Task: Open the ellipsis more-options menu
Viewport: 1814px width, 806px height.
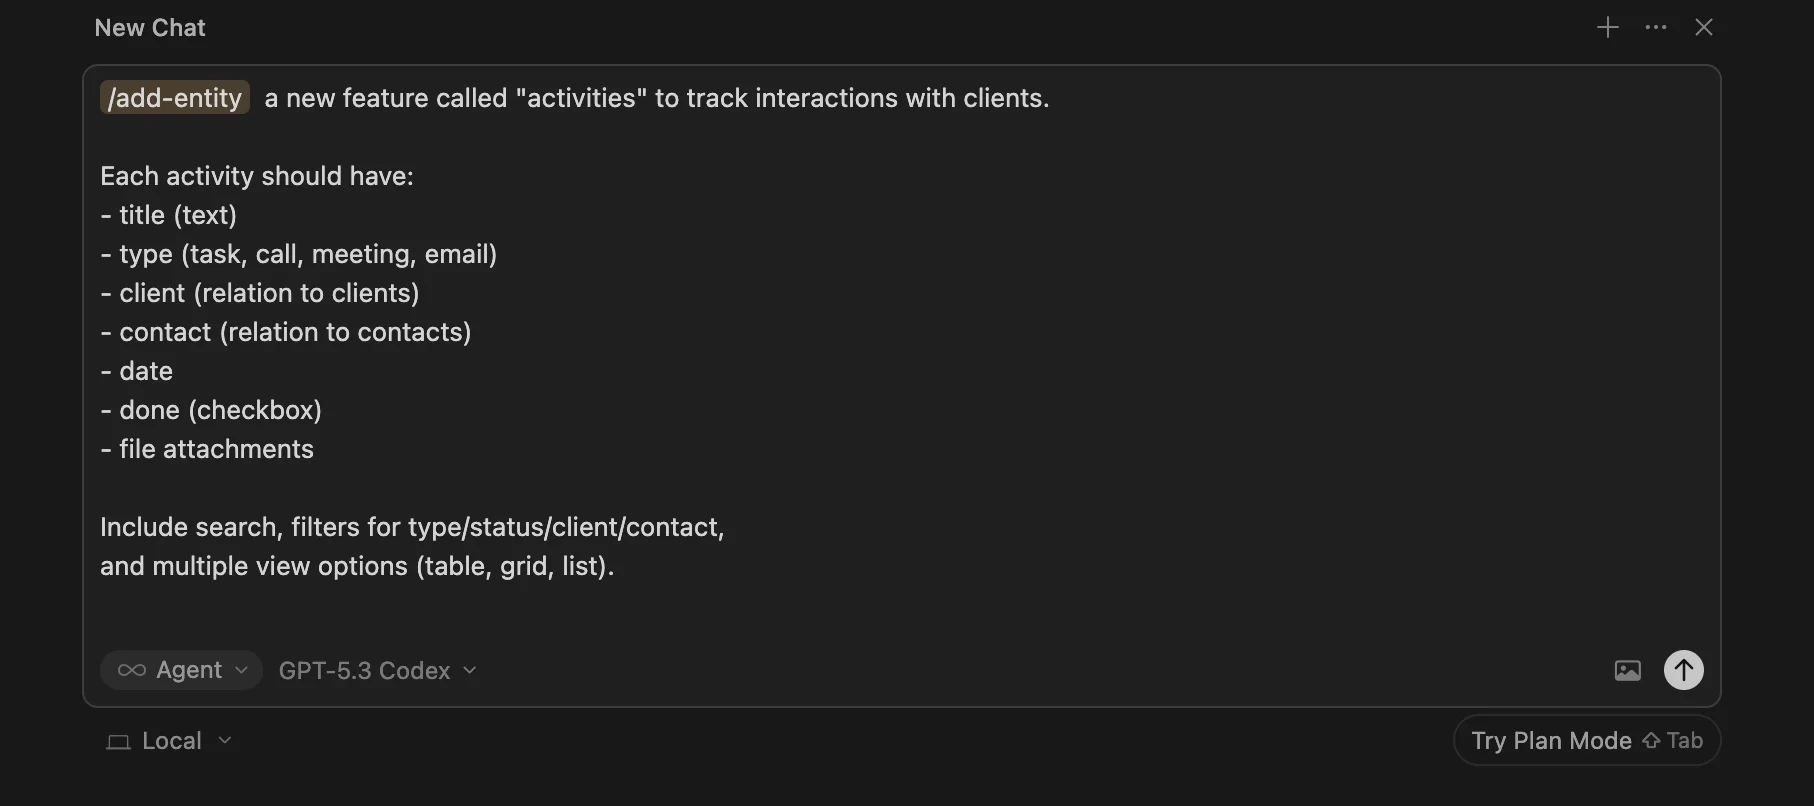Action: (1656, 27)
